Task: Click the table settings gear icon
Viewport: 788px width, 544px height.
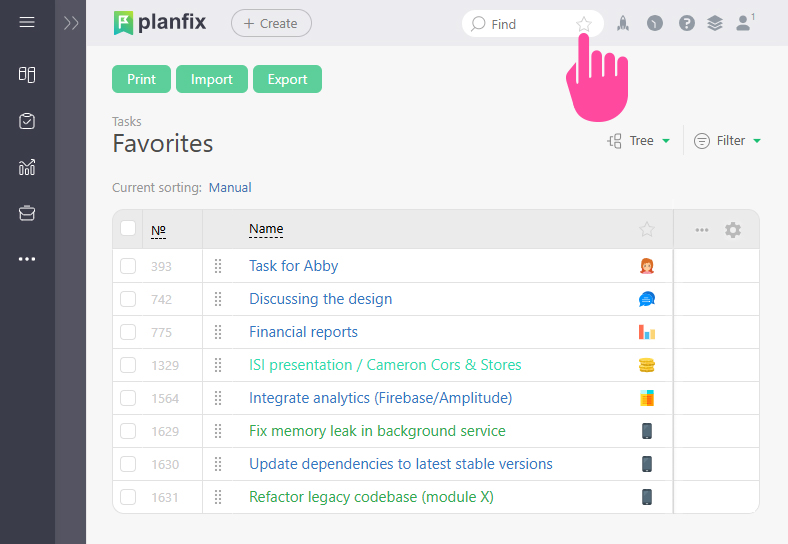Action: 733,230
